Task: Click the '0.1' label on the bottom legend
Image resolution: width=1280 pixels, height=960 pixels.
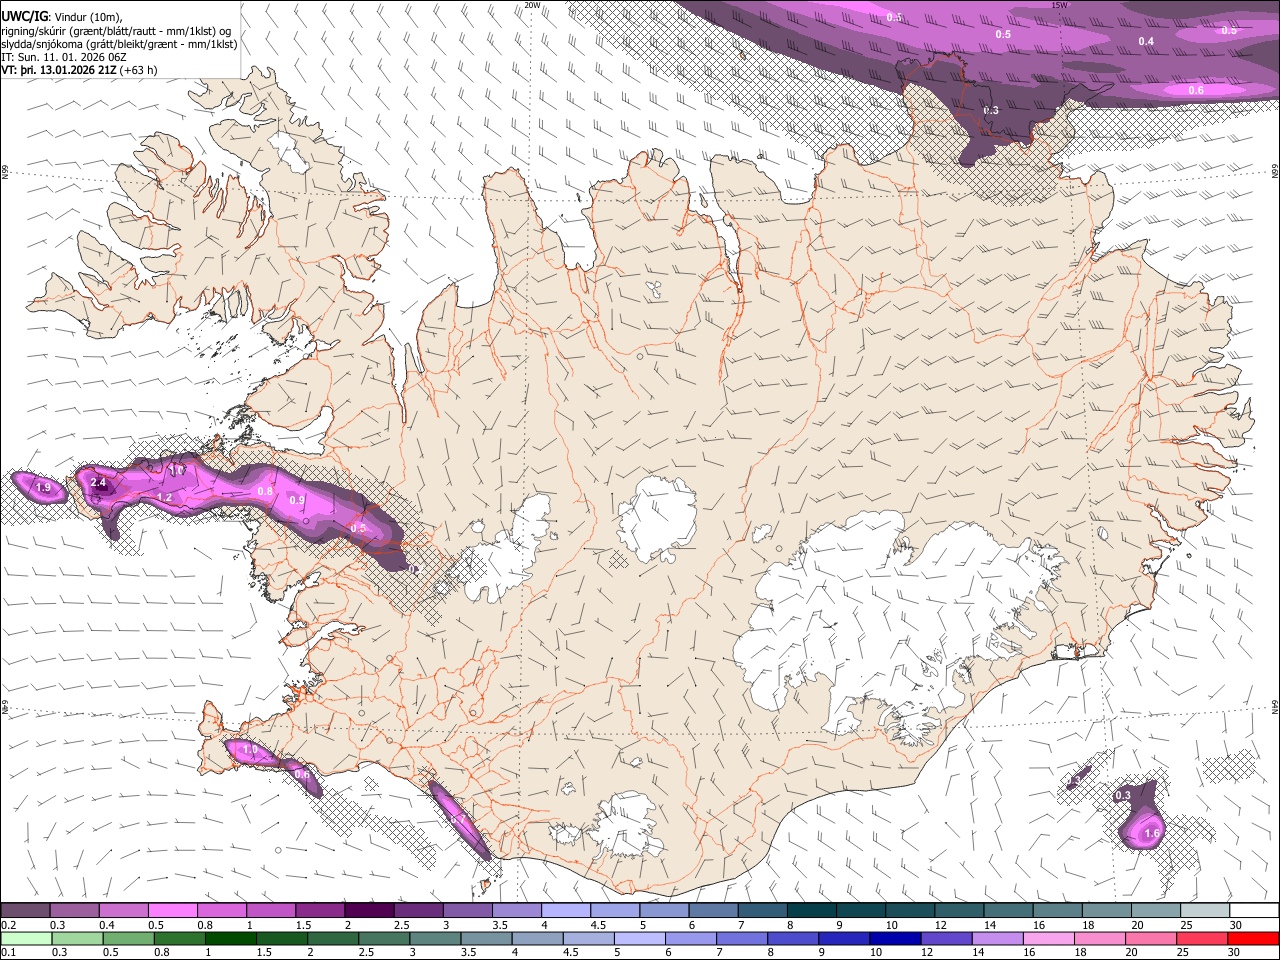Action: coord(7,952)
